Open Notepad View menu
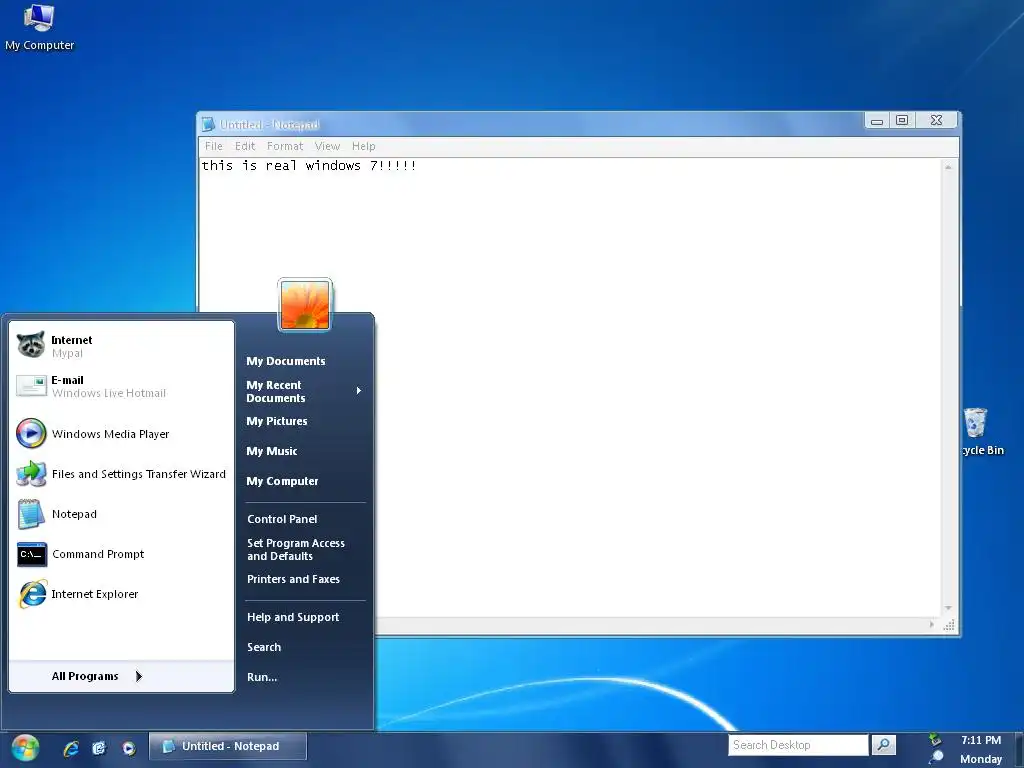This screenshot has height=768, width=1024. (327, 146)
